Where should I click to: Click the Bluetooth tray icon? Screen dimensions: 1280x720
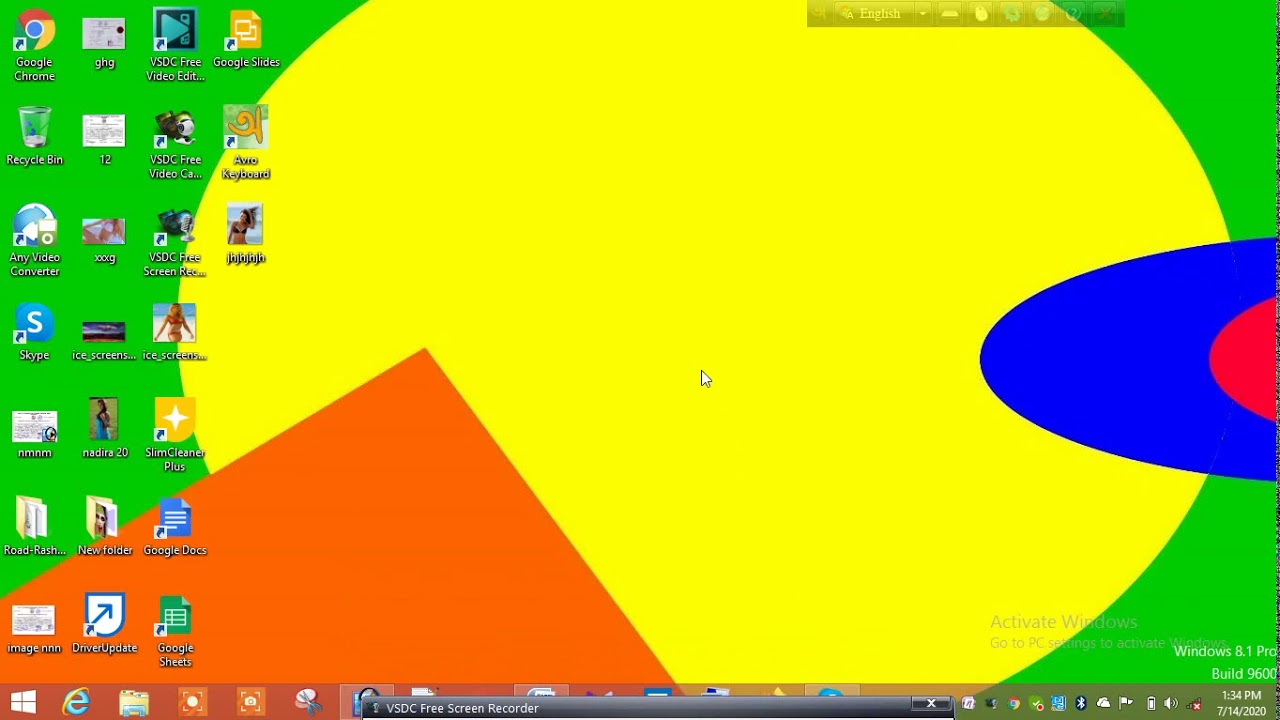1081,703
